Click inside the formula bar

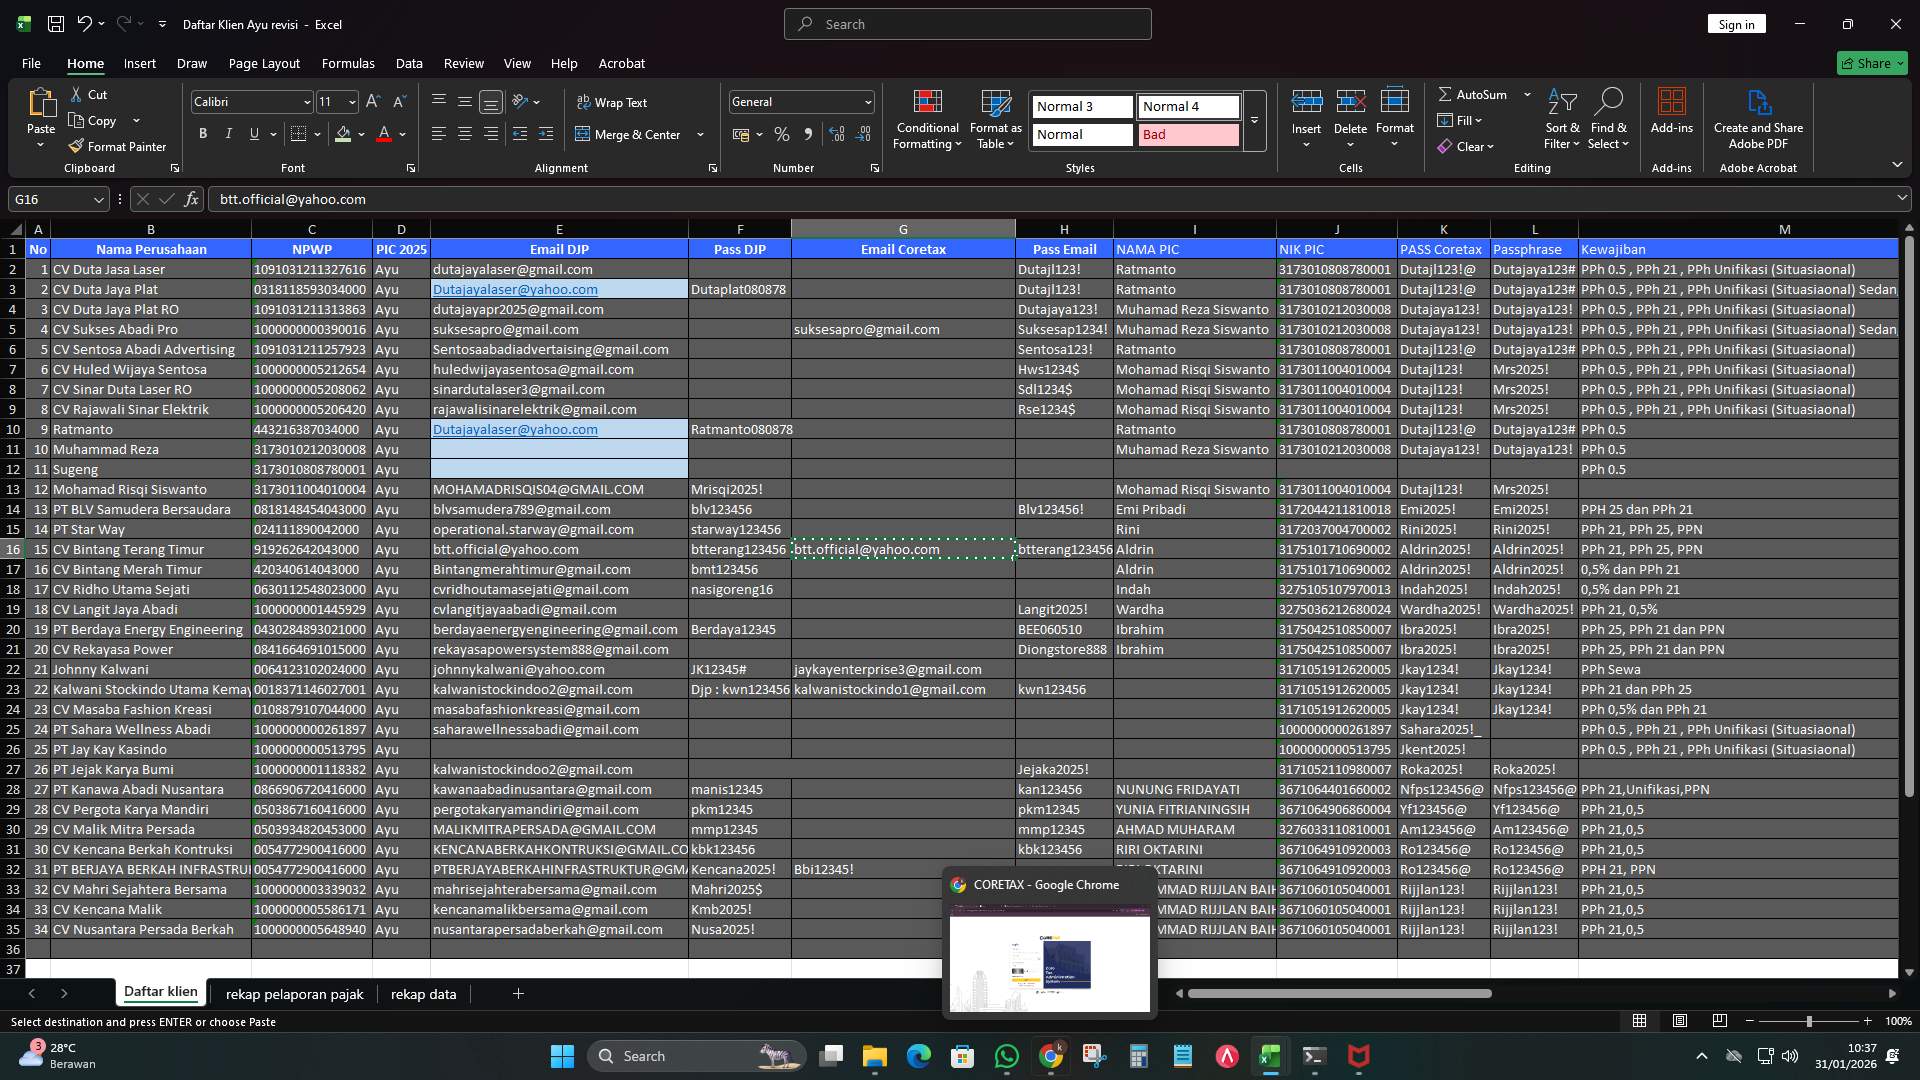(x=700, y=199)
